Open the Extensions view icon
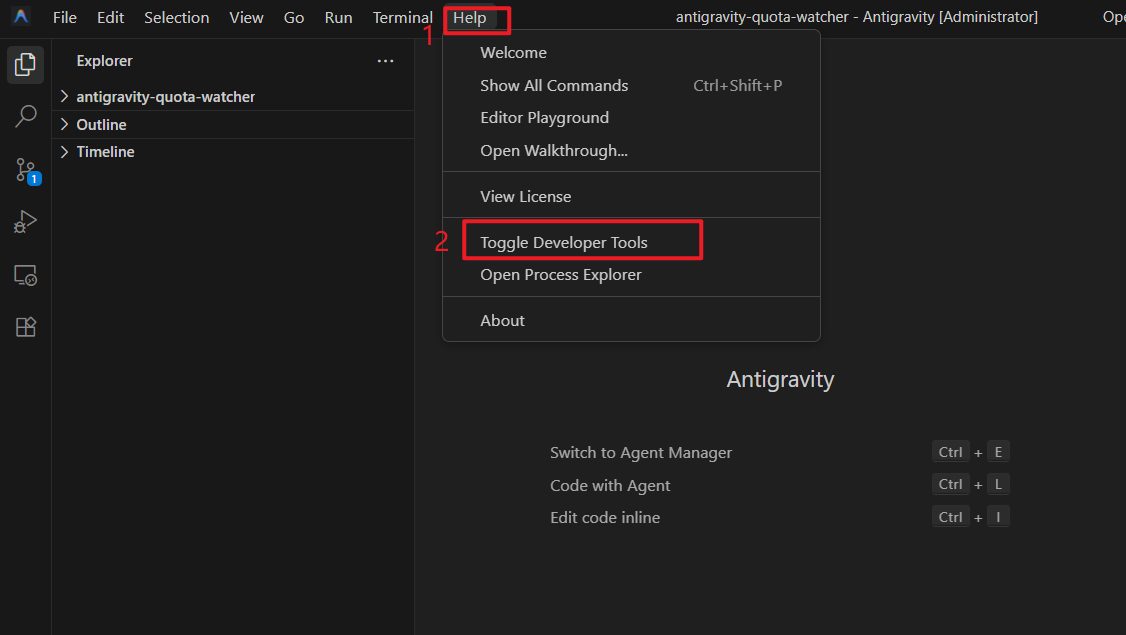 point(25,327)
